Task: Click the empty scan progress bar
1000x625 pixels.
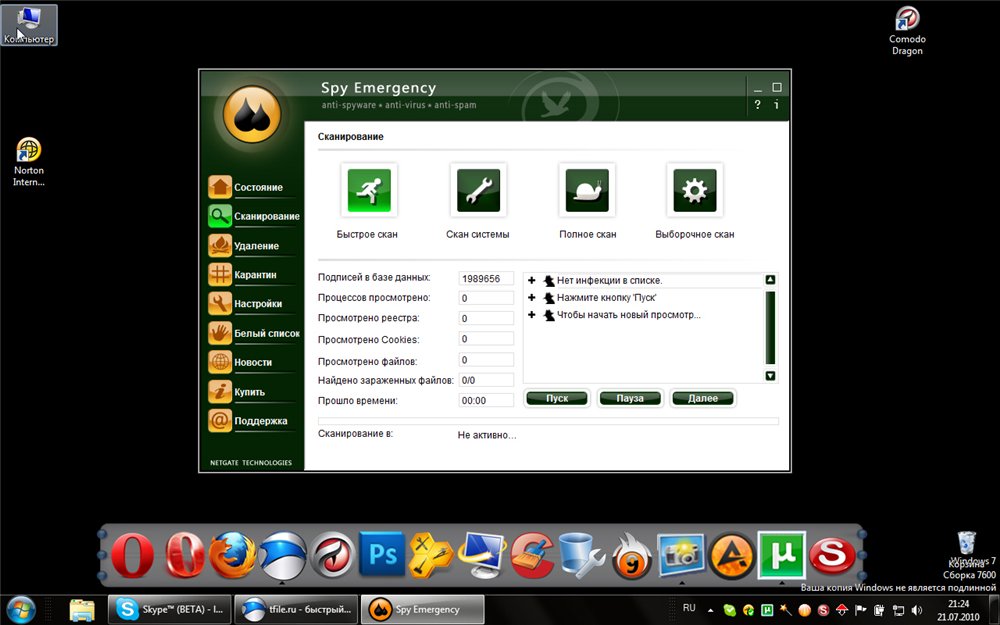Action: pyautogui.click(x=548, y=421)
